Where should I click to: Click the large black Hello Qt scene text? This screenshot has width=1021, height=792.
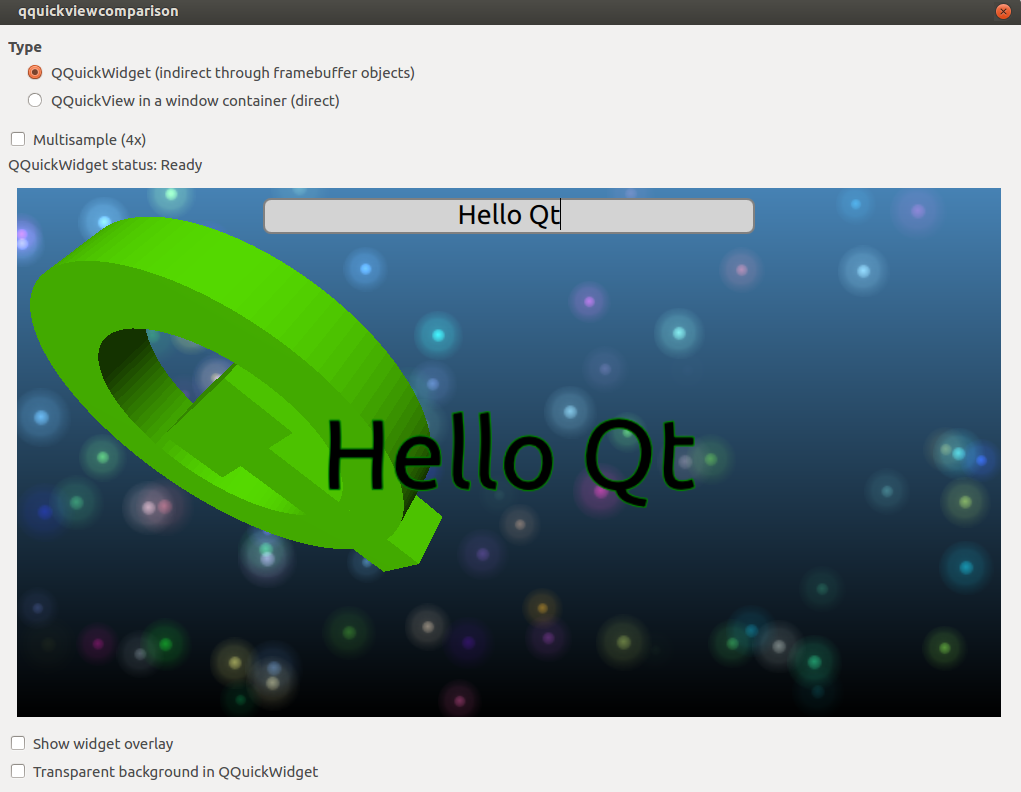510,455
